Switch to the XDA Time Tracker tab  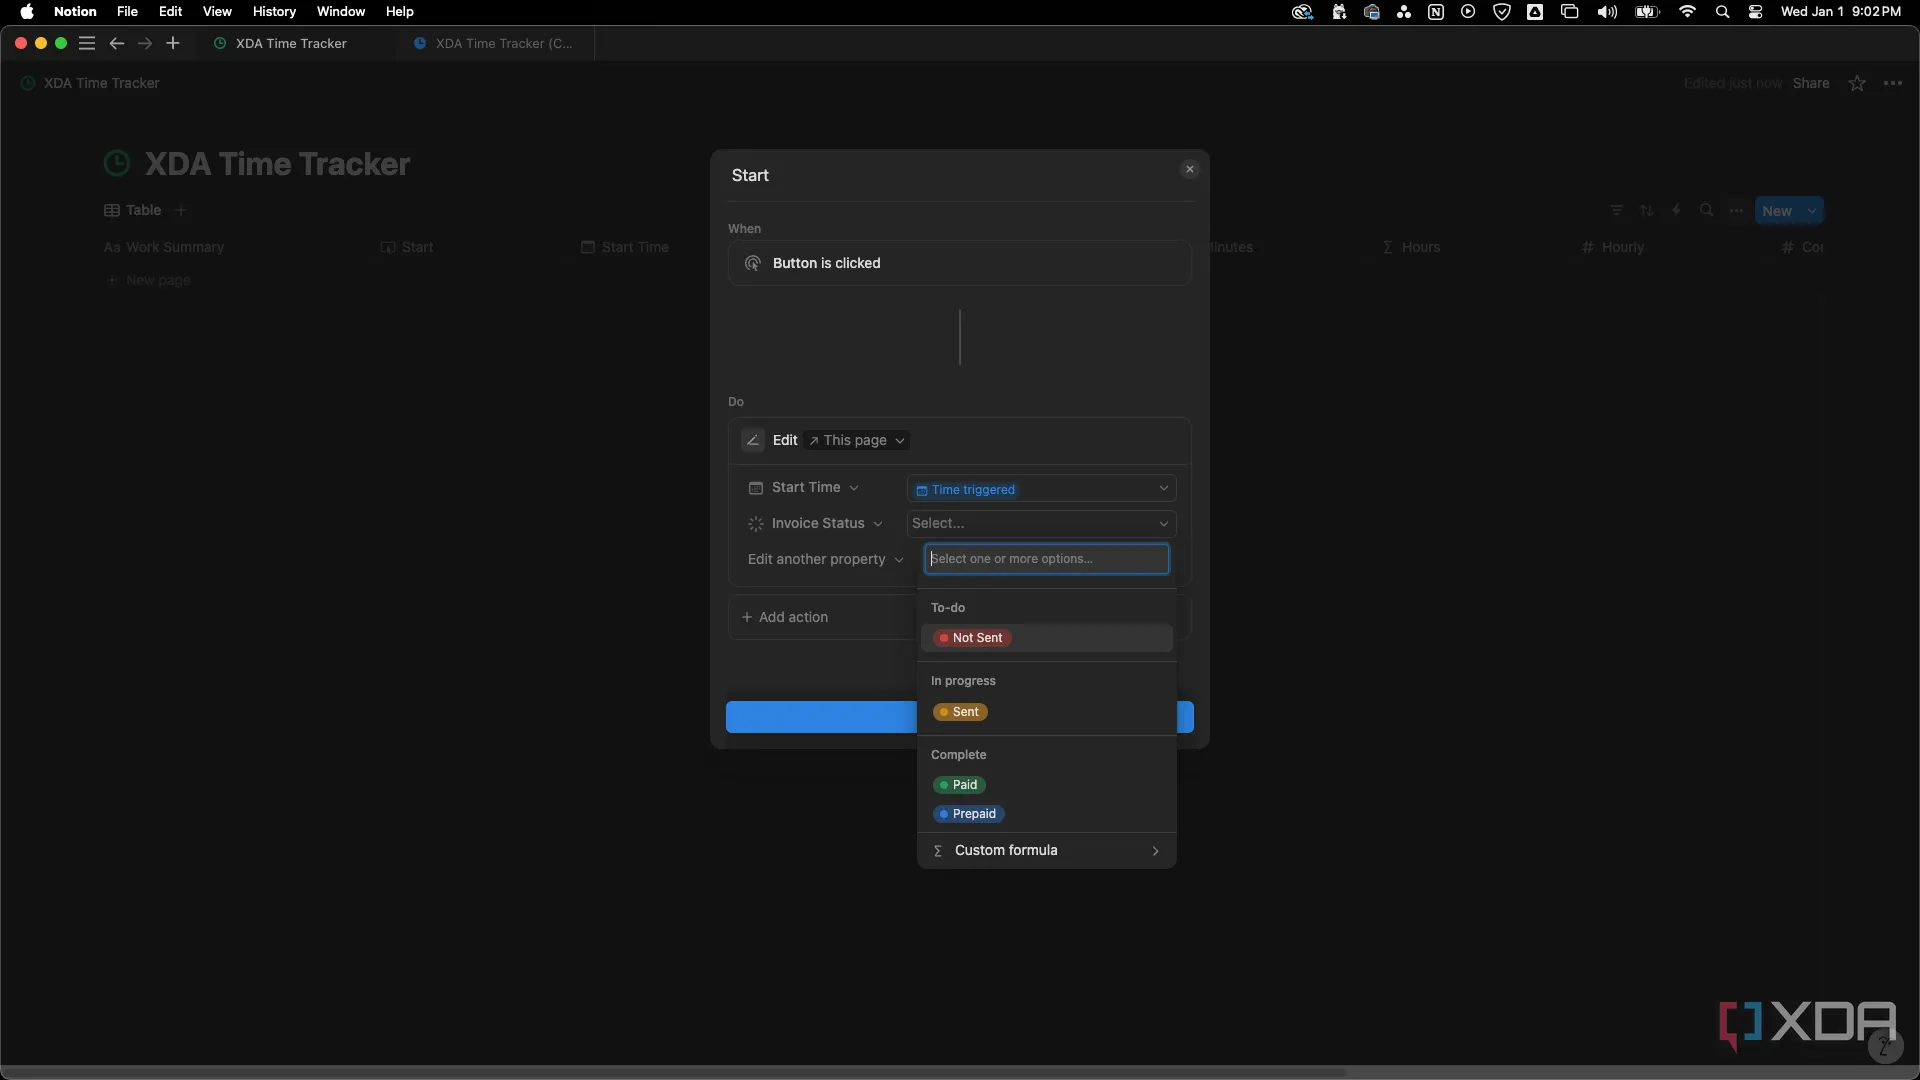(x=291, y=43)
